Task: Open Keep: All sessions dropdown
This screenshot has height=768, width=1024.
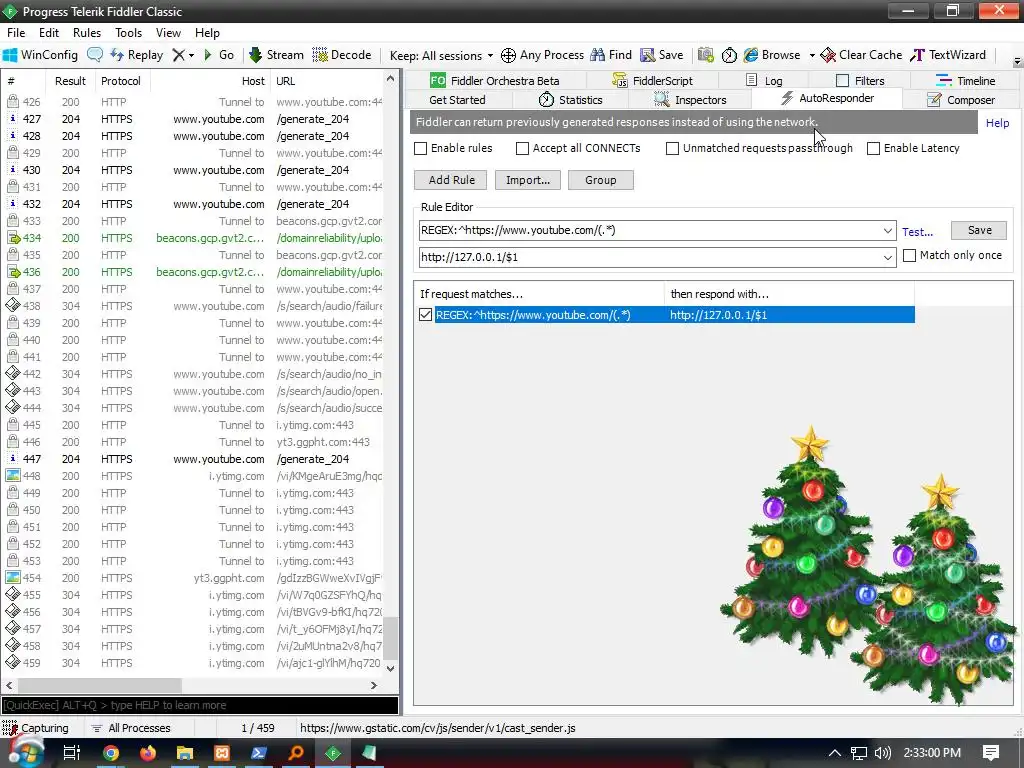Action: tap(441, 56)
